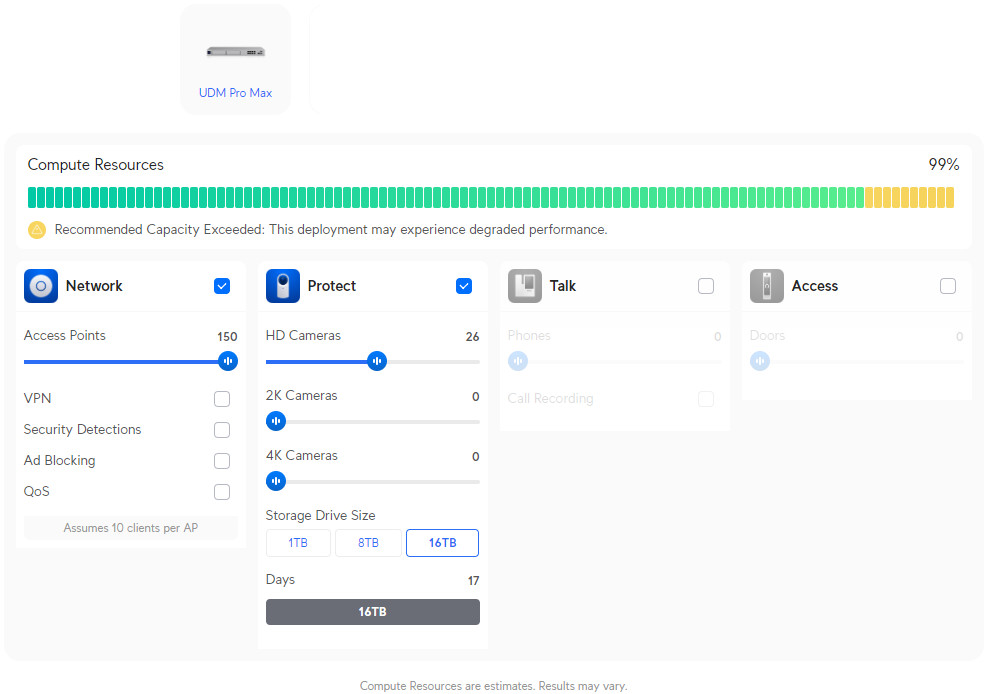This screenshot has width=1006, height=694.
Task: Click the Storage Drive Size label
Action: (320, 516)
